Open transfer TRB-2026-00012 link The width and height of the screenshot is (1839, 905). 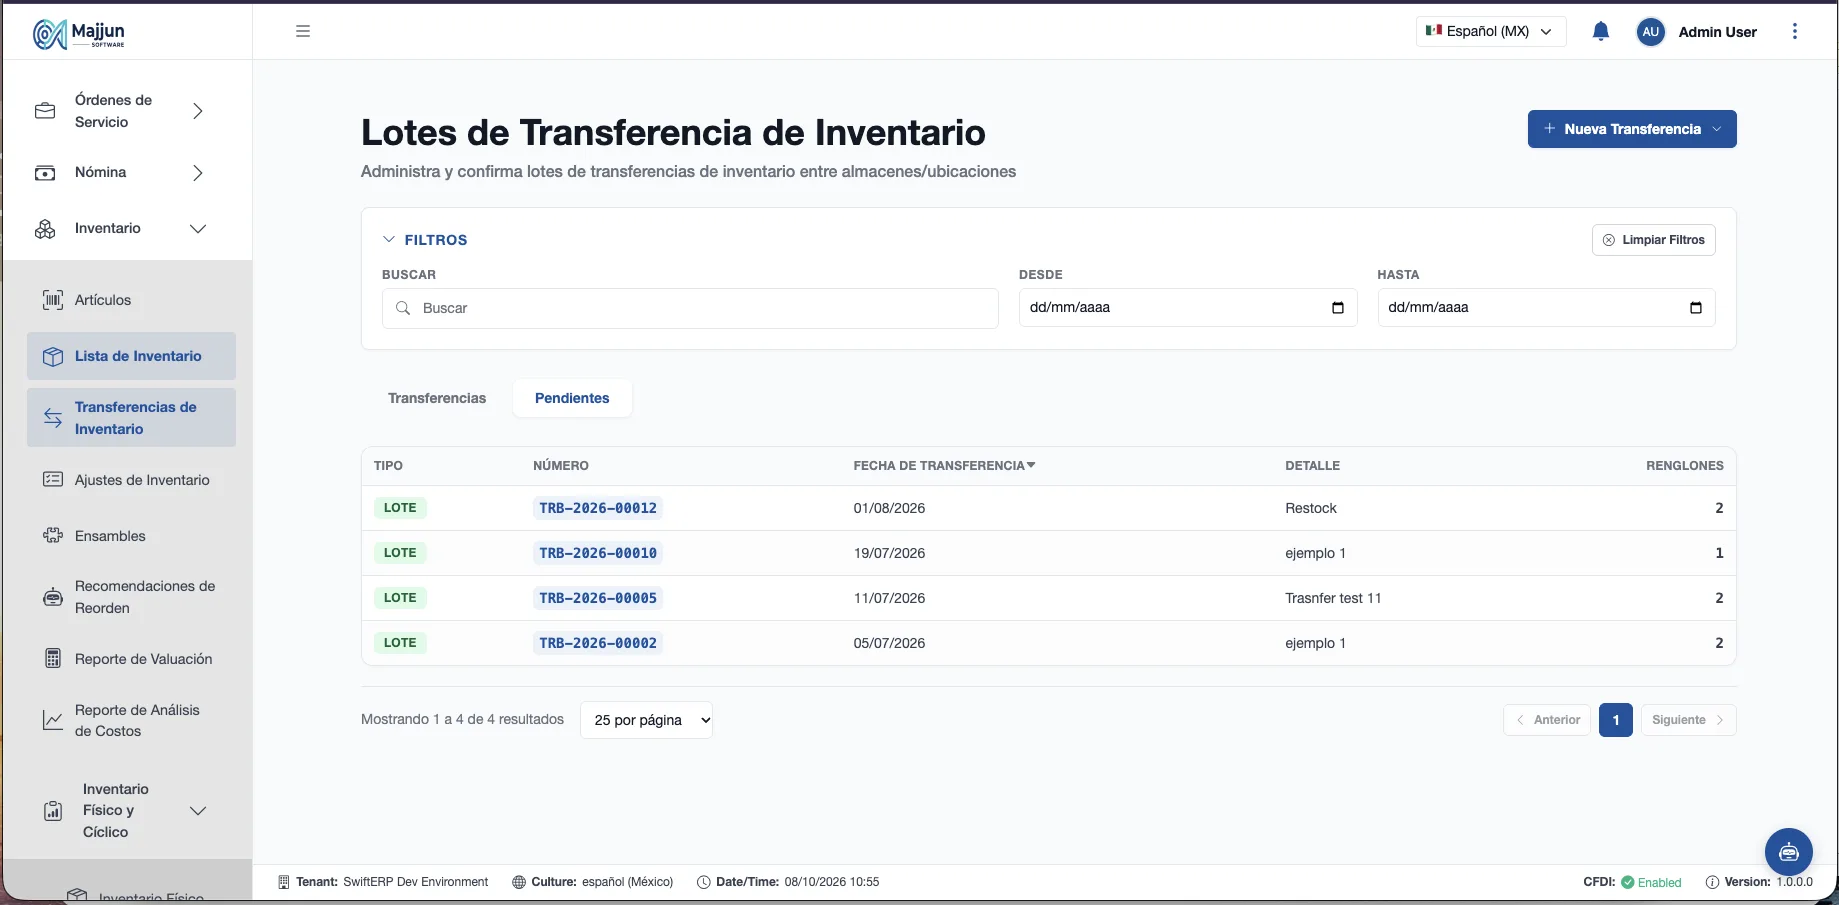(x=598, y=508)
